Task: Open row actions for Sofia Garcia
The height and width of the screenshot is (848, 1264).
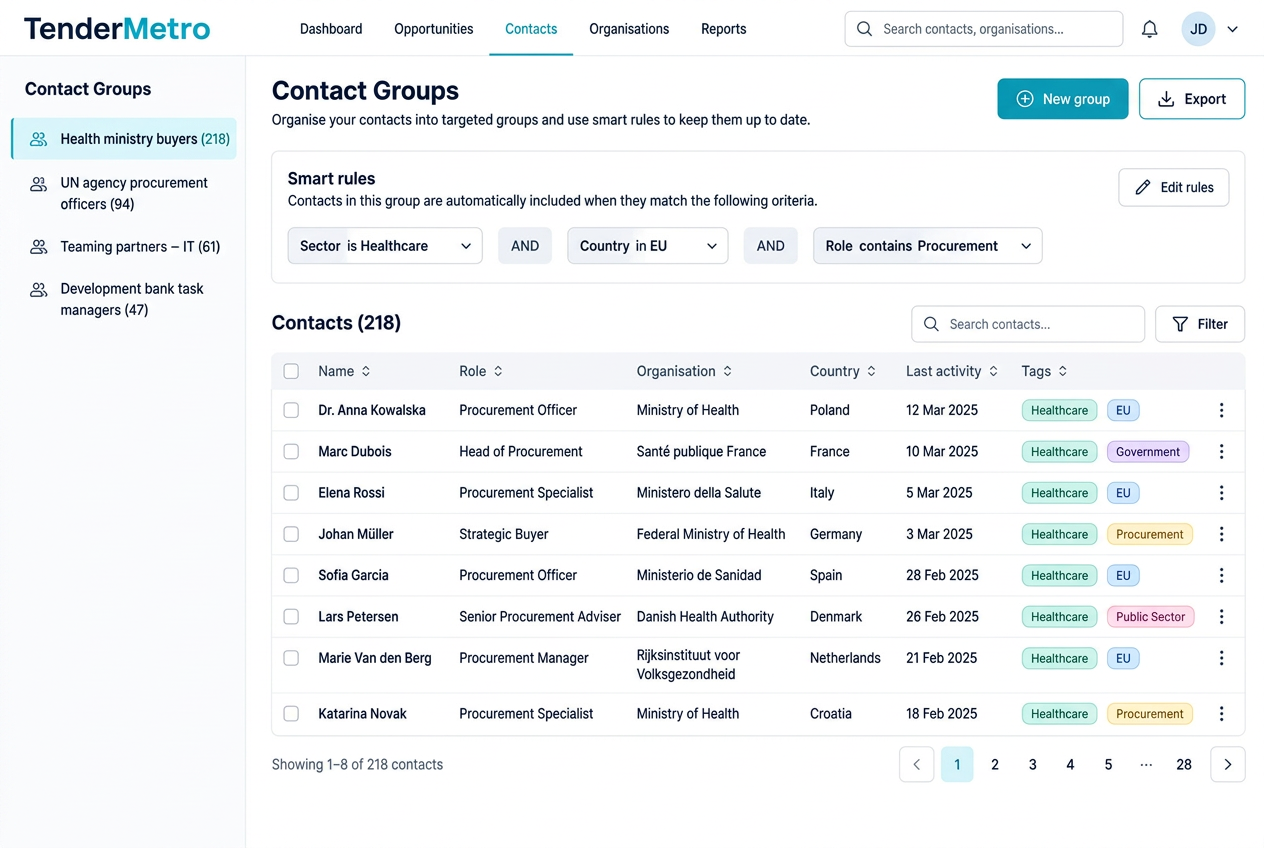Action: click(x=1221, y=575)
